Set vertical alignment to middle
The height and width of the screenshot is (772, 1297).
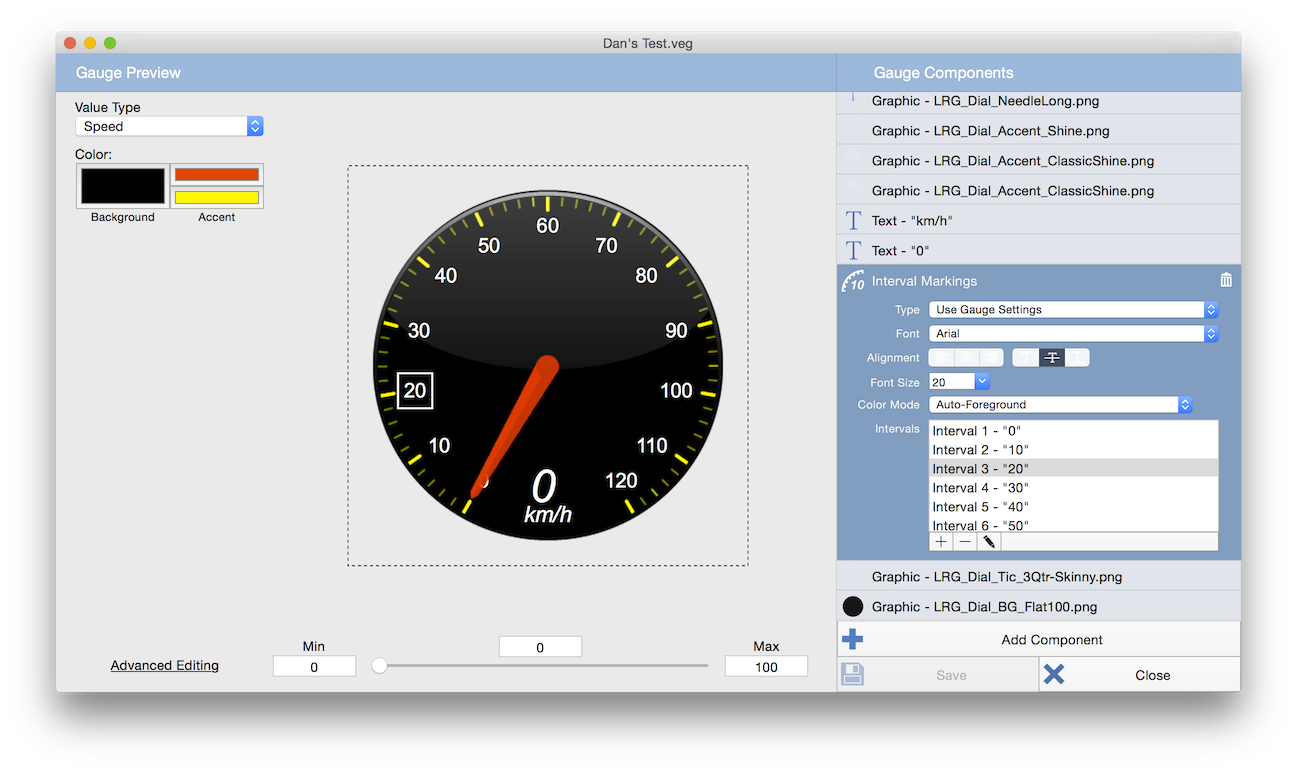pos(1051,358)
